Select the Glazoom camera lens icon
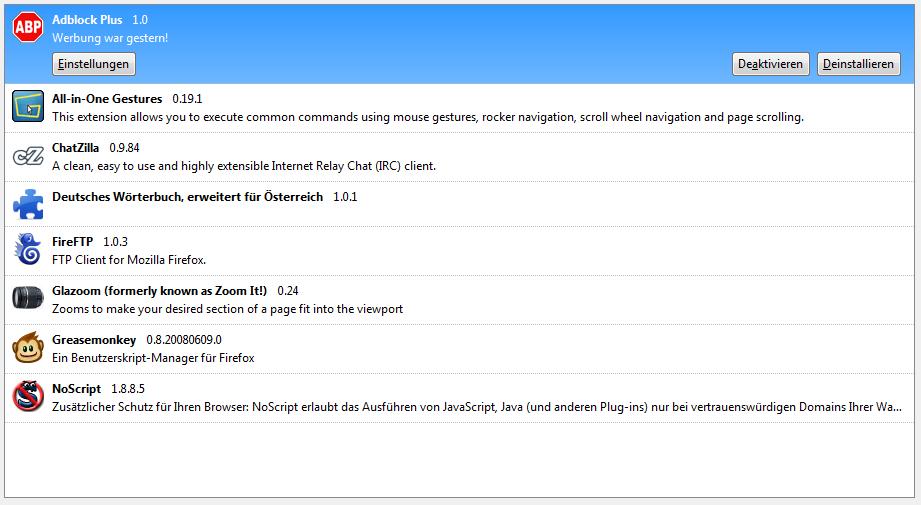The width and height of the screenshot is (921, 505). click(x=28, y=298)
